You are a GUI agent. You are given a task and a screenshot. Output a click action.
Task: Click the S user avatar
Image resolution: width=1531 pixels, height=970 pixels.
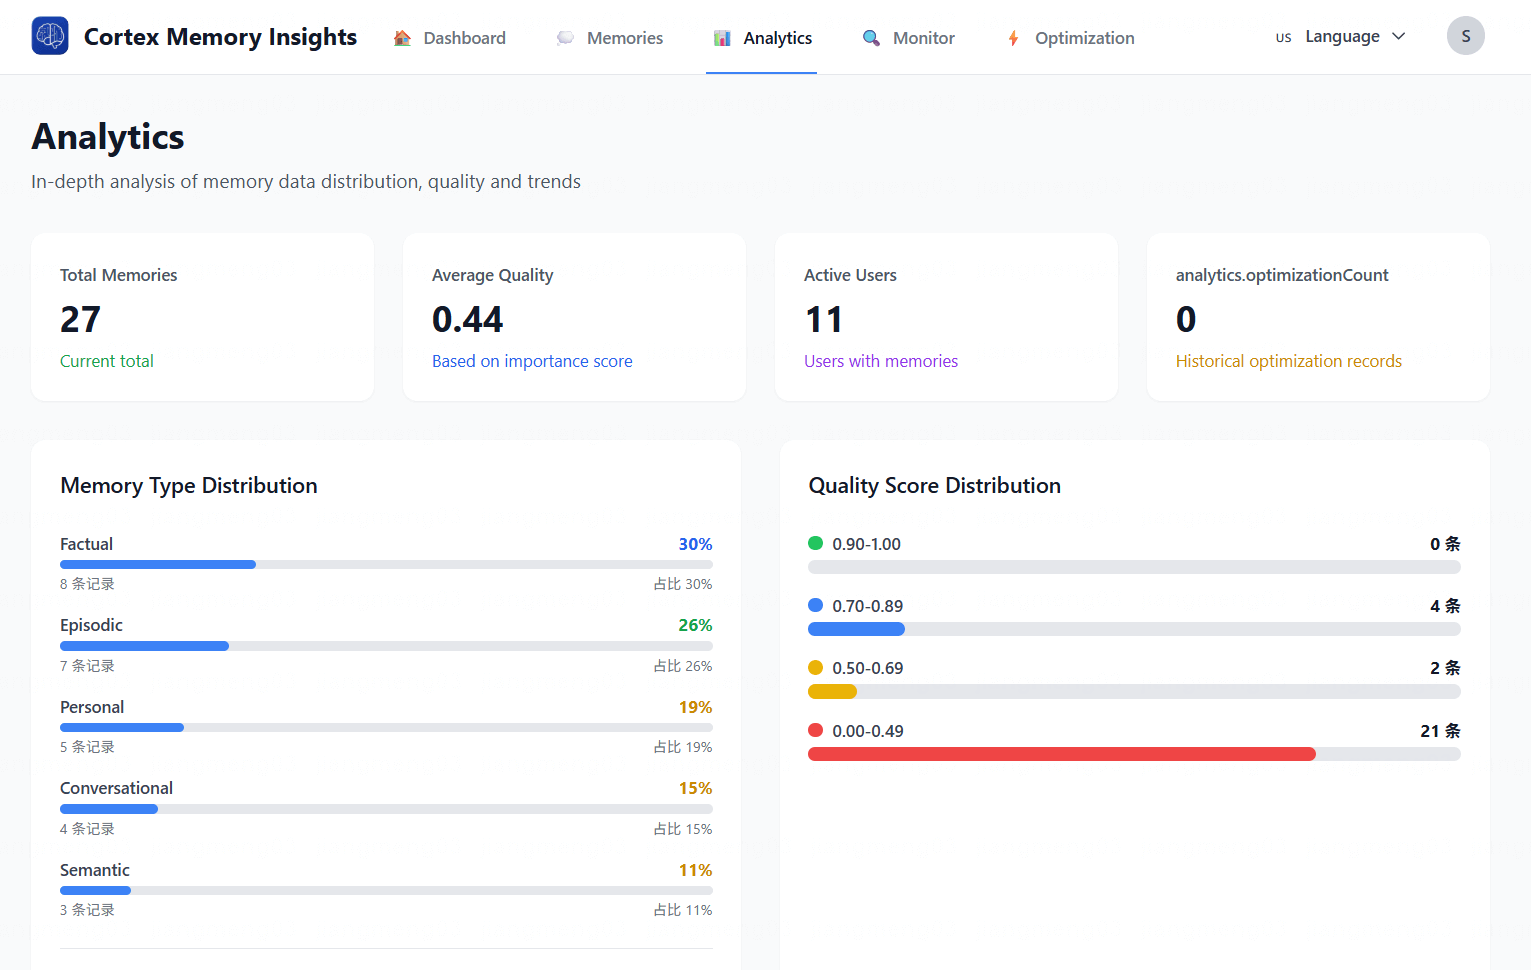click(x=1465, y=36)
